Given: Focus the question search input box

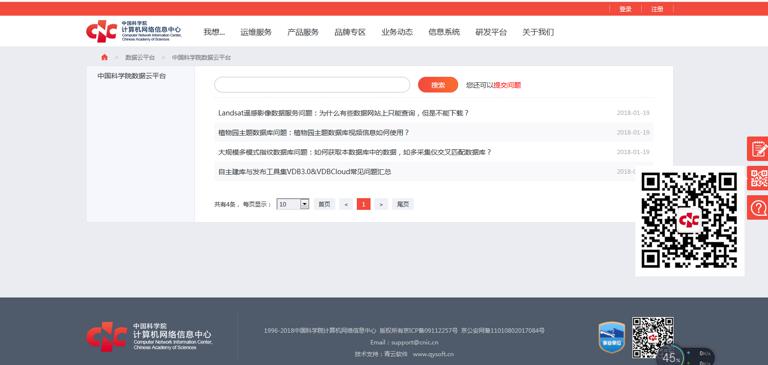Looking at the screenshot, I should point(312,85).
